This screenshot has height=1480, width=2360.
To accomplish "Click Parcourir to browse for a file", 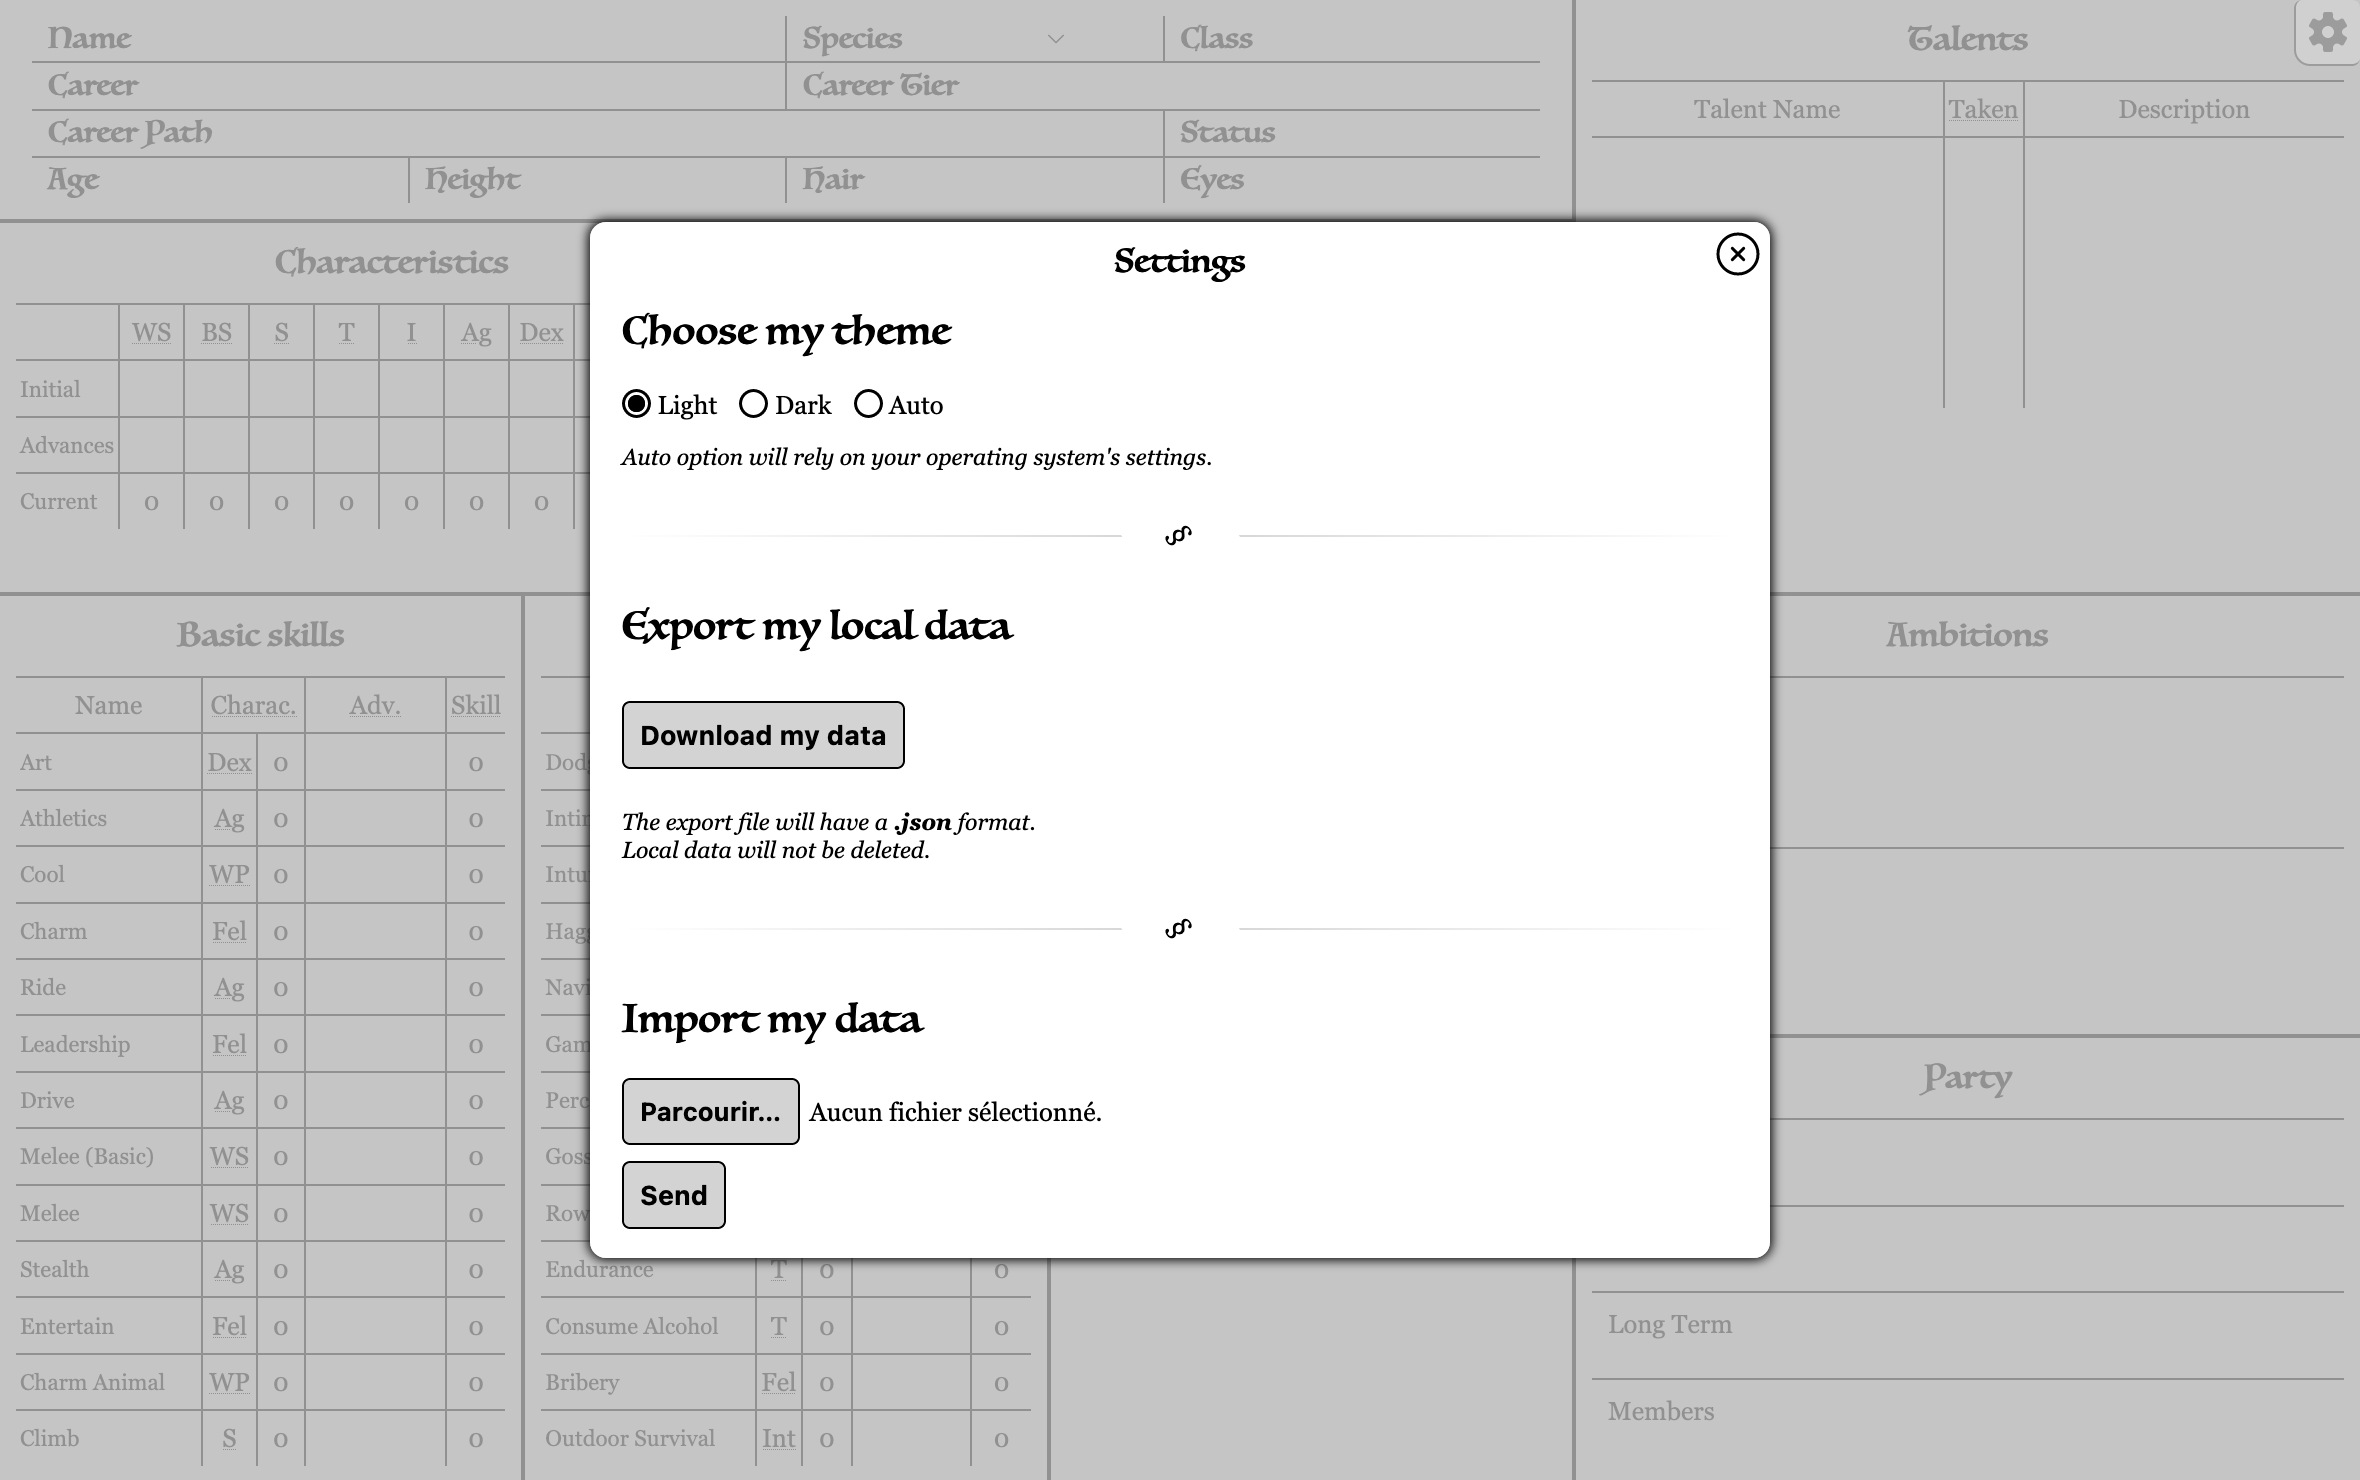I will click(710, 1111).
